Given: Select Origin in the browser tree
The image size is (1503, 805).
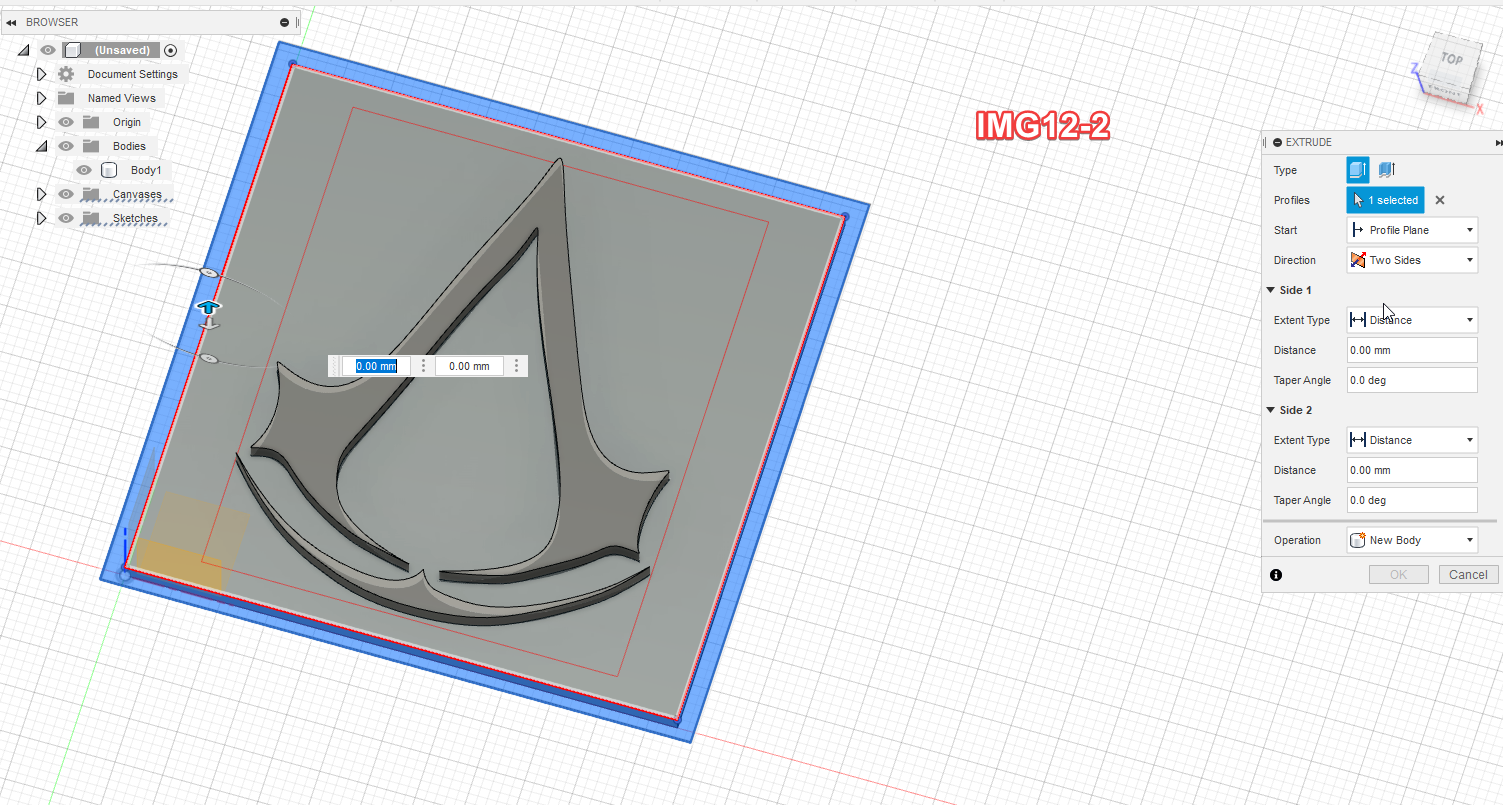Looking at the screenshot, I should point(127,122).
